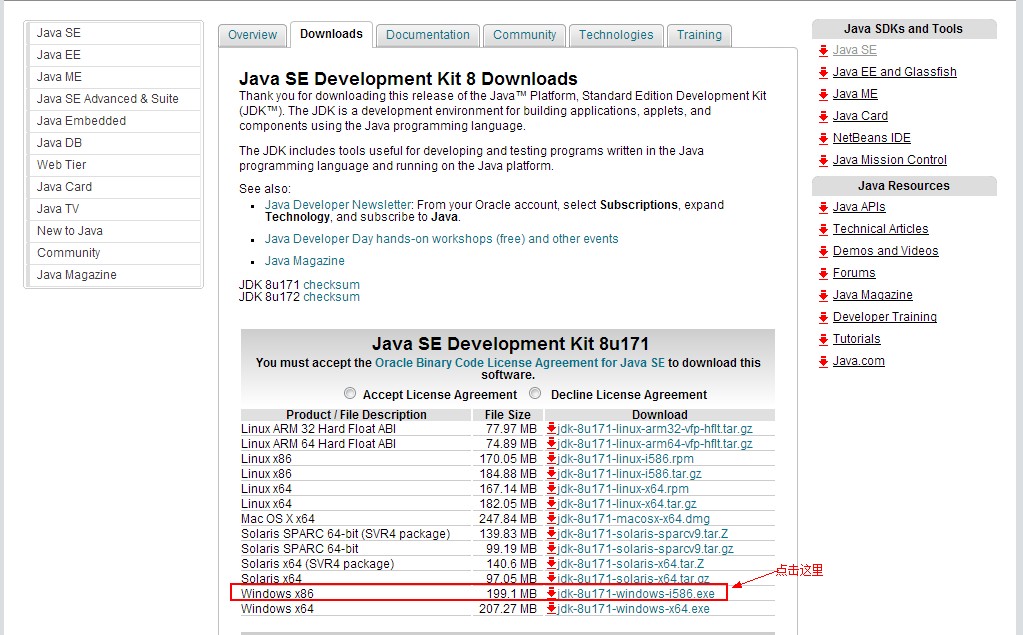
Task: Click download icon for linux-i586.tar.gz
Action: 551,473
